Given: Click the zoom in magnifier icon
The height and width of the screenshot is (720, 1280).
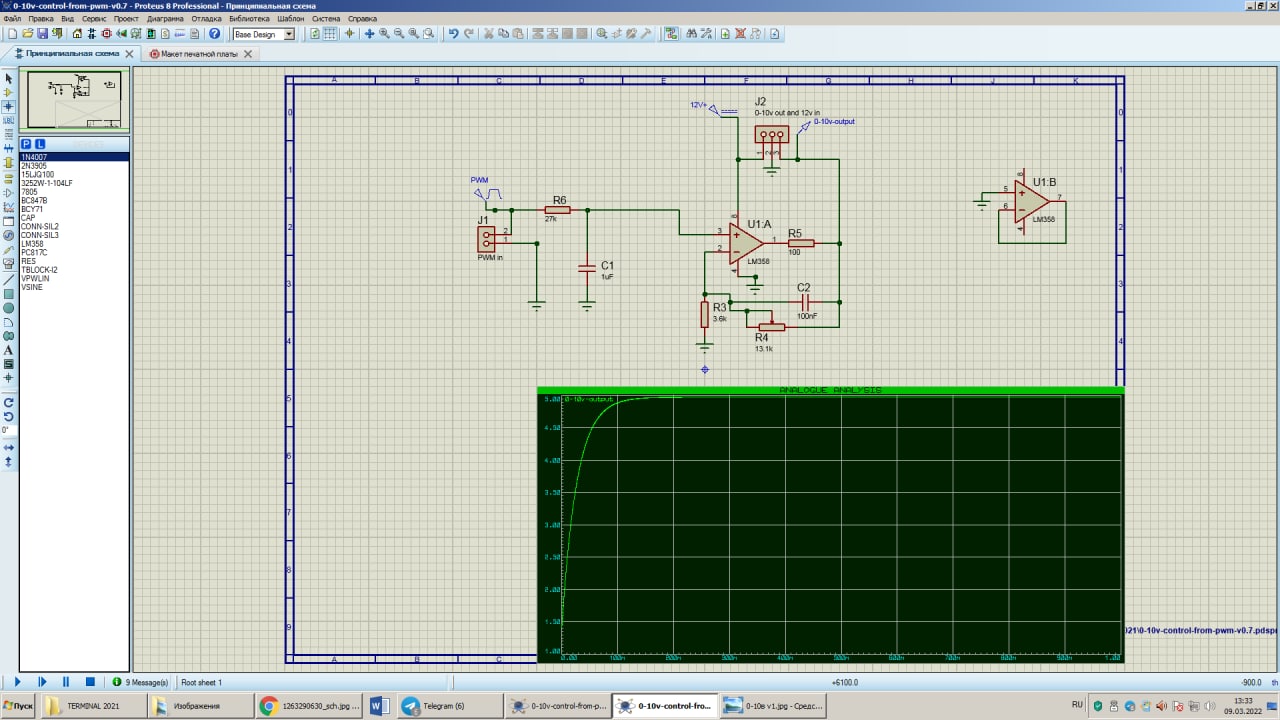Looking at the screenshot, I should [384, 34].
